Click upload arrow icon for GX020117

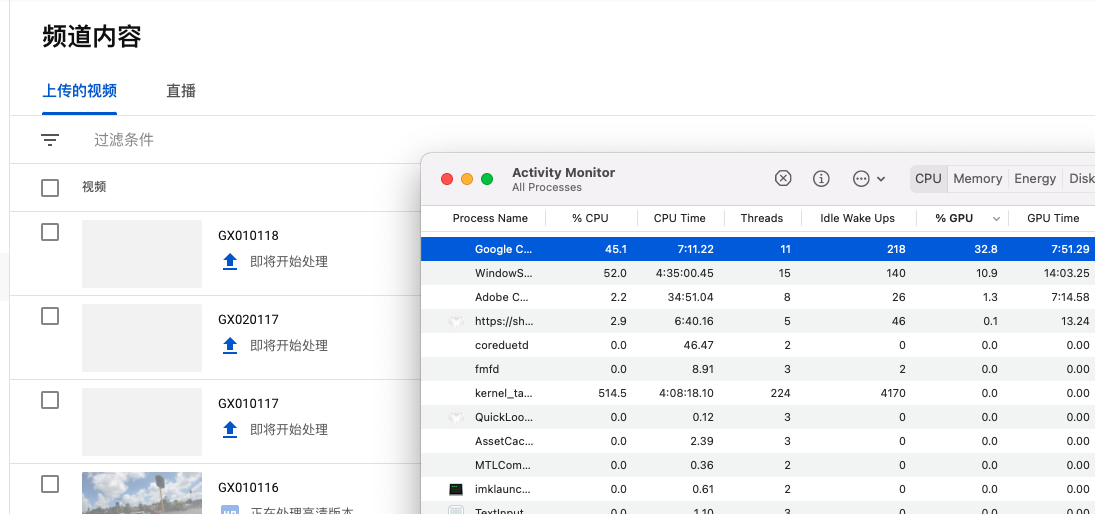pos(230,345)
